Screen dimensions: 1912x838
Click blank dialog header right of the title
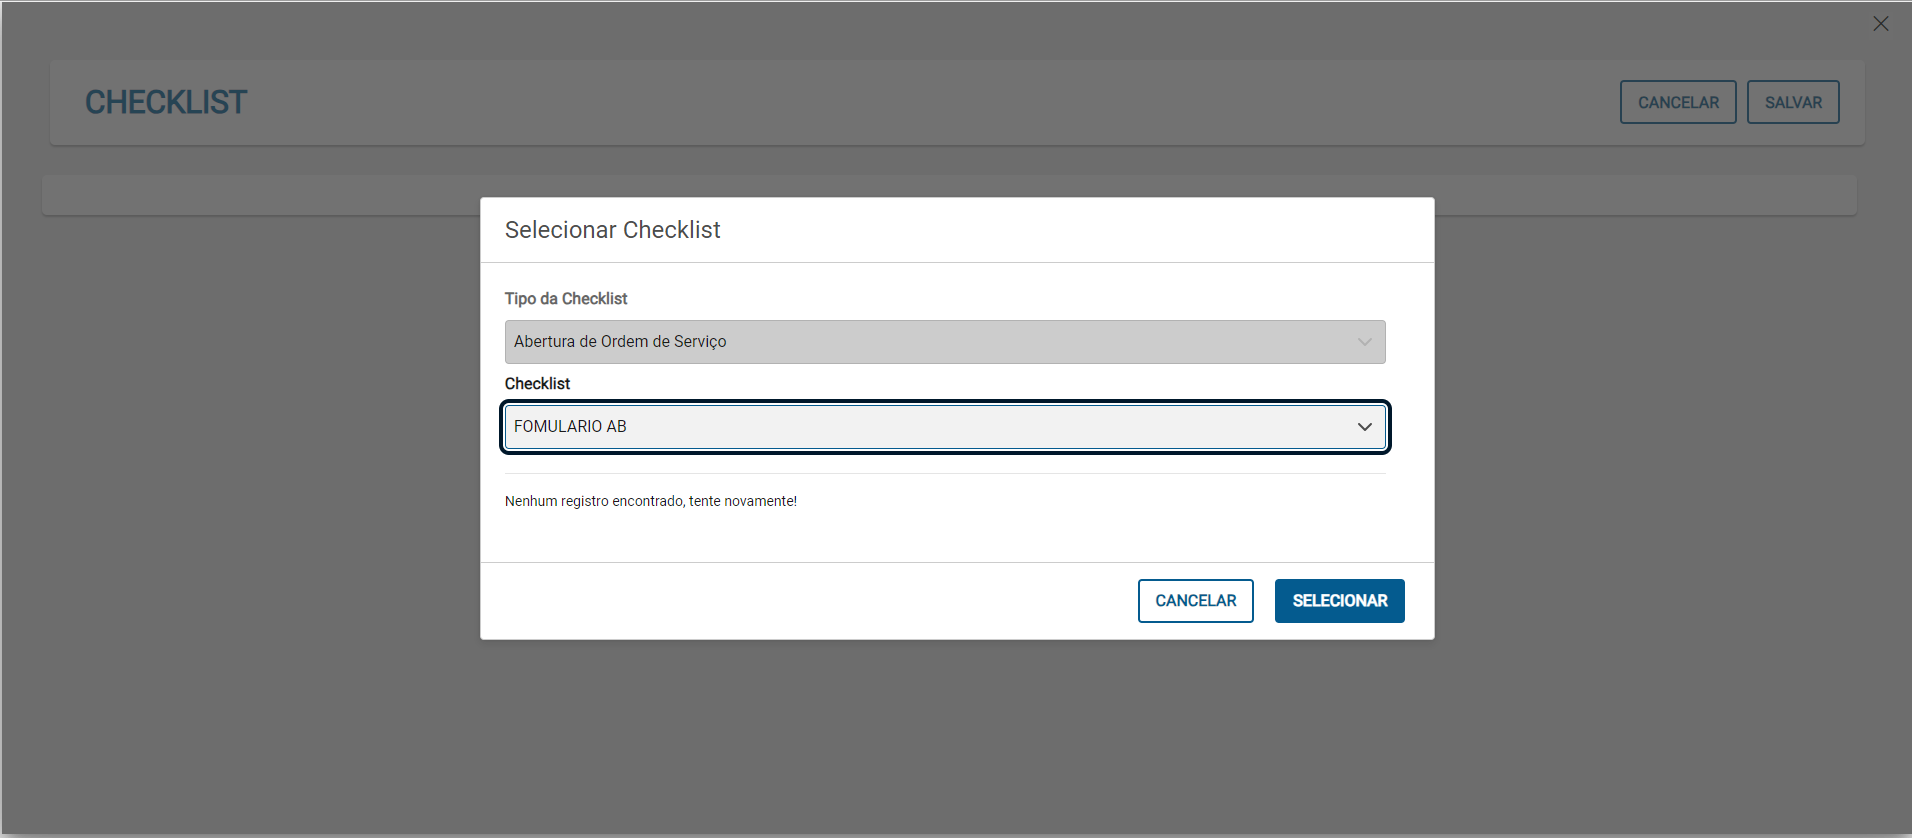[1080, 230]
